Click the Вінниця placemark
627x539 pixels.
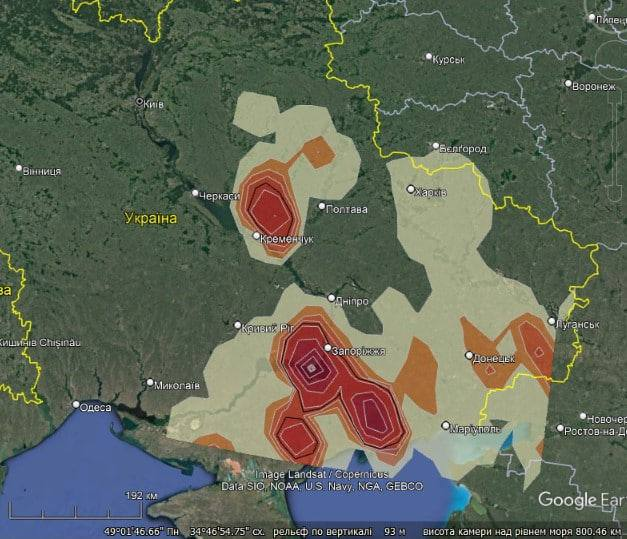18,169
